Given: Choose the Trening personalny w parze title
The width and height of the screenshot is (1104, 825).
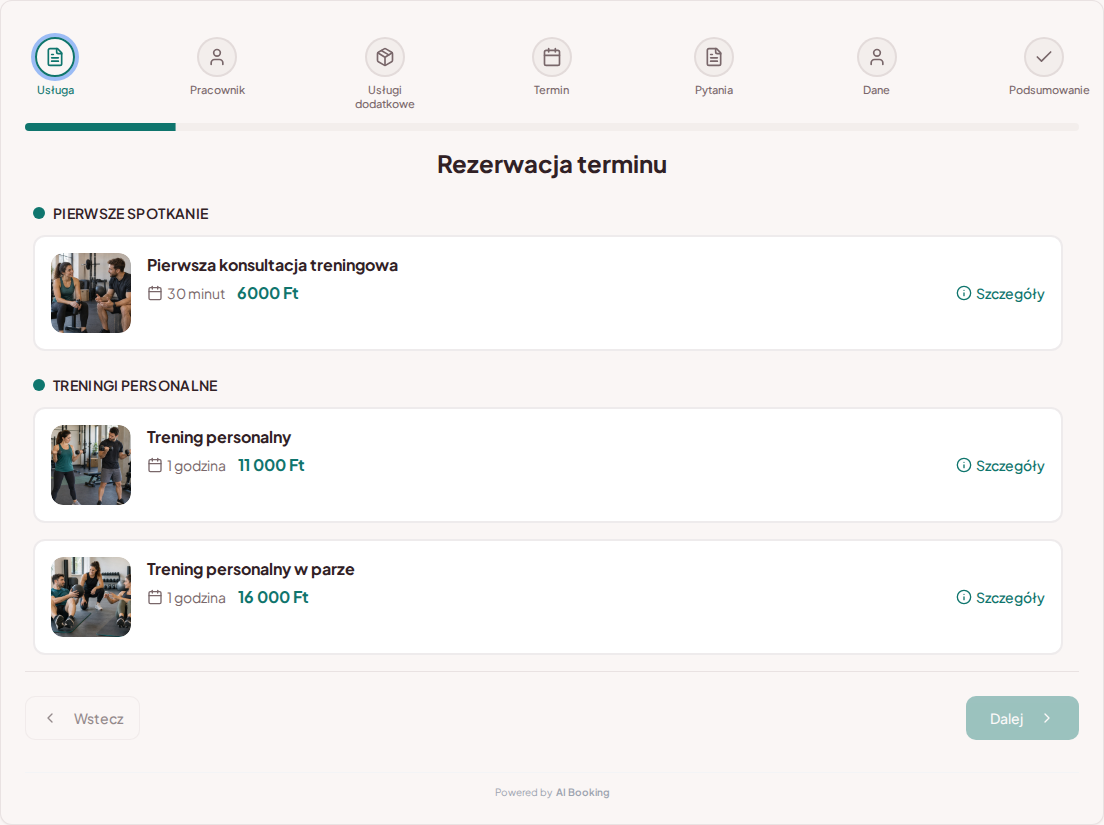Looking at the screenshot, I should 251,569.
